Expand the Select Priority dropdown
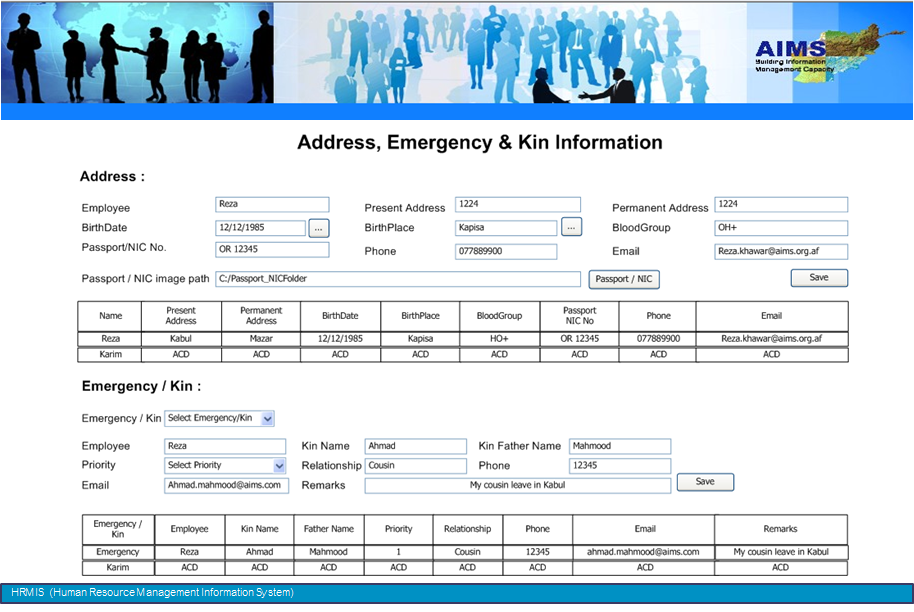 click(279, 465)
